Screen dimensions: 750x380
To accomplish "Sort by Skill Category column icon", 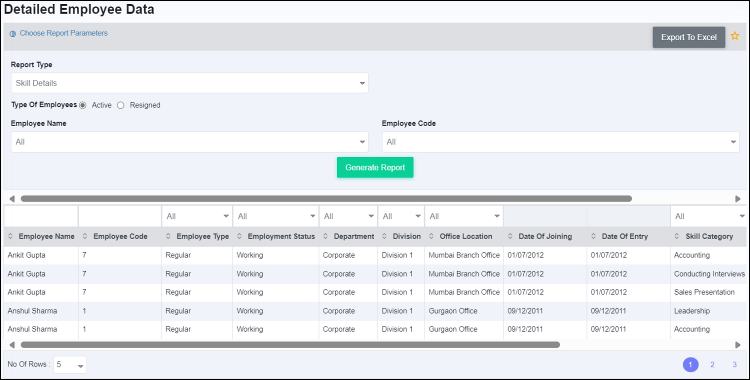I will click(x=677, y=236).
